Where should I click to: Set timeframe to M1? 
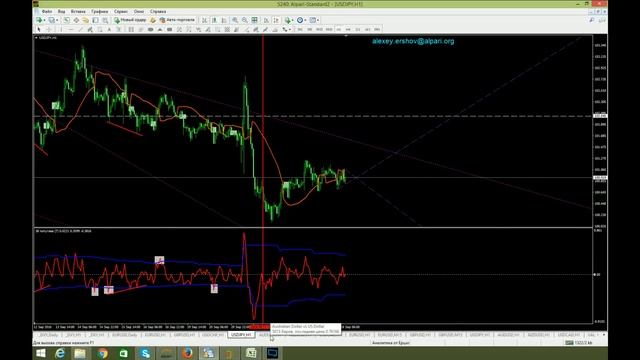(300, 29)
